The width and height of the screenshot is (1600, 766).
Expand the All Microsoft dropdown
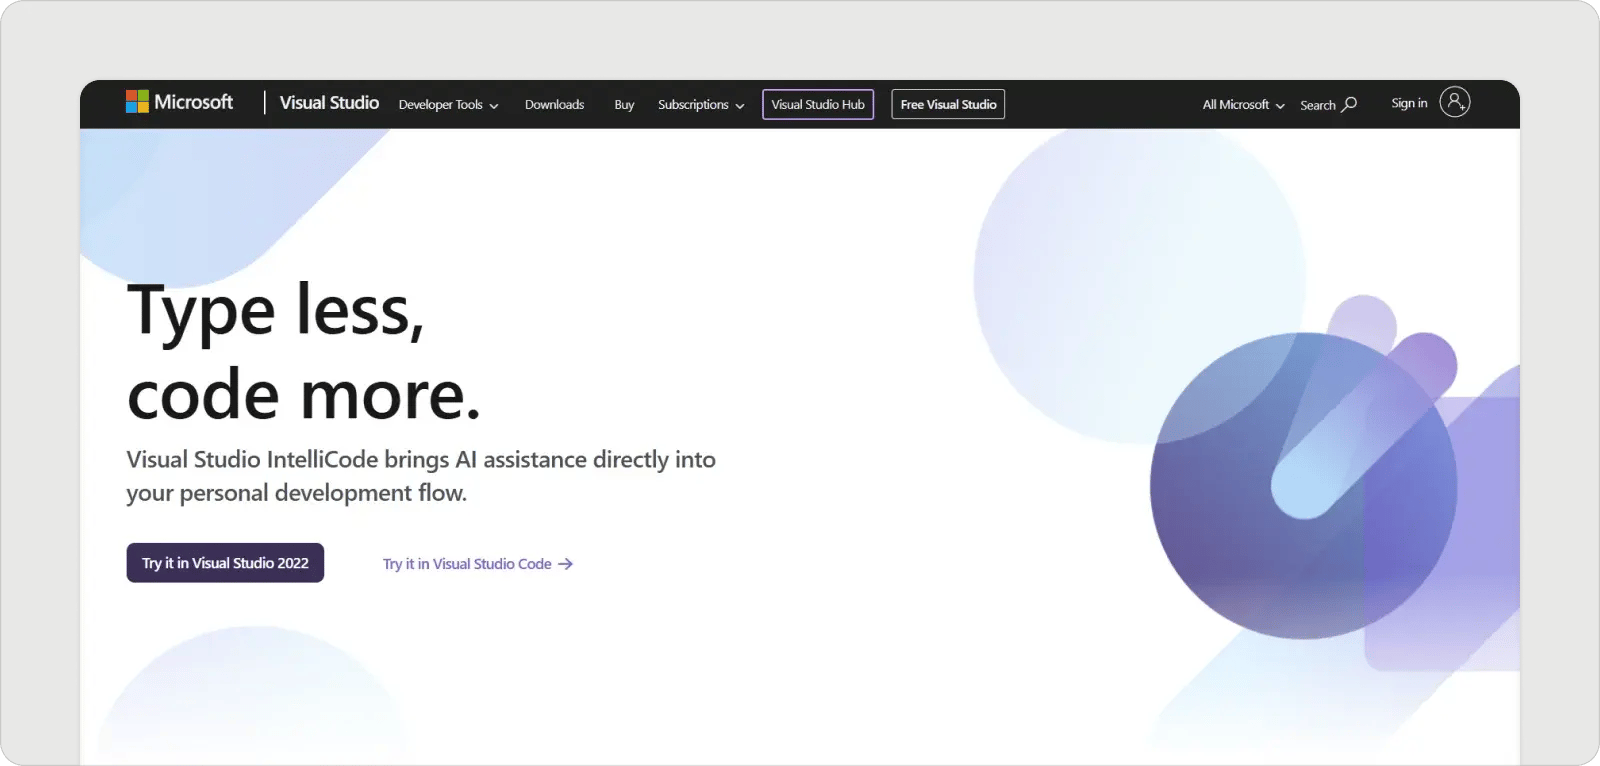[1243, 105]
